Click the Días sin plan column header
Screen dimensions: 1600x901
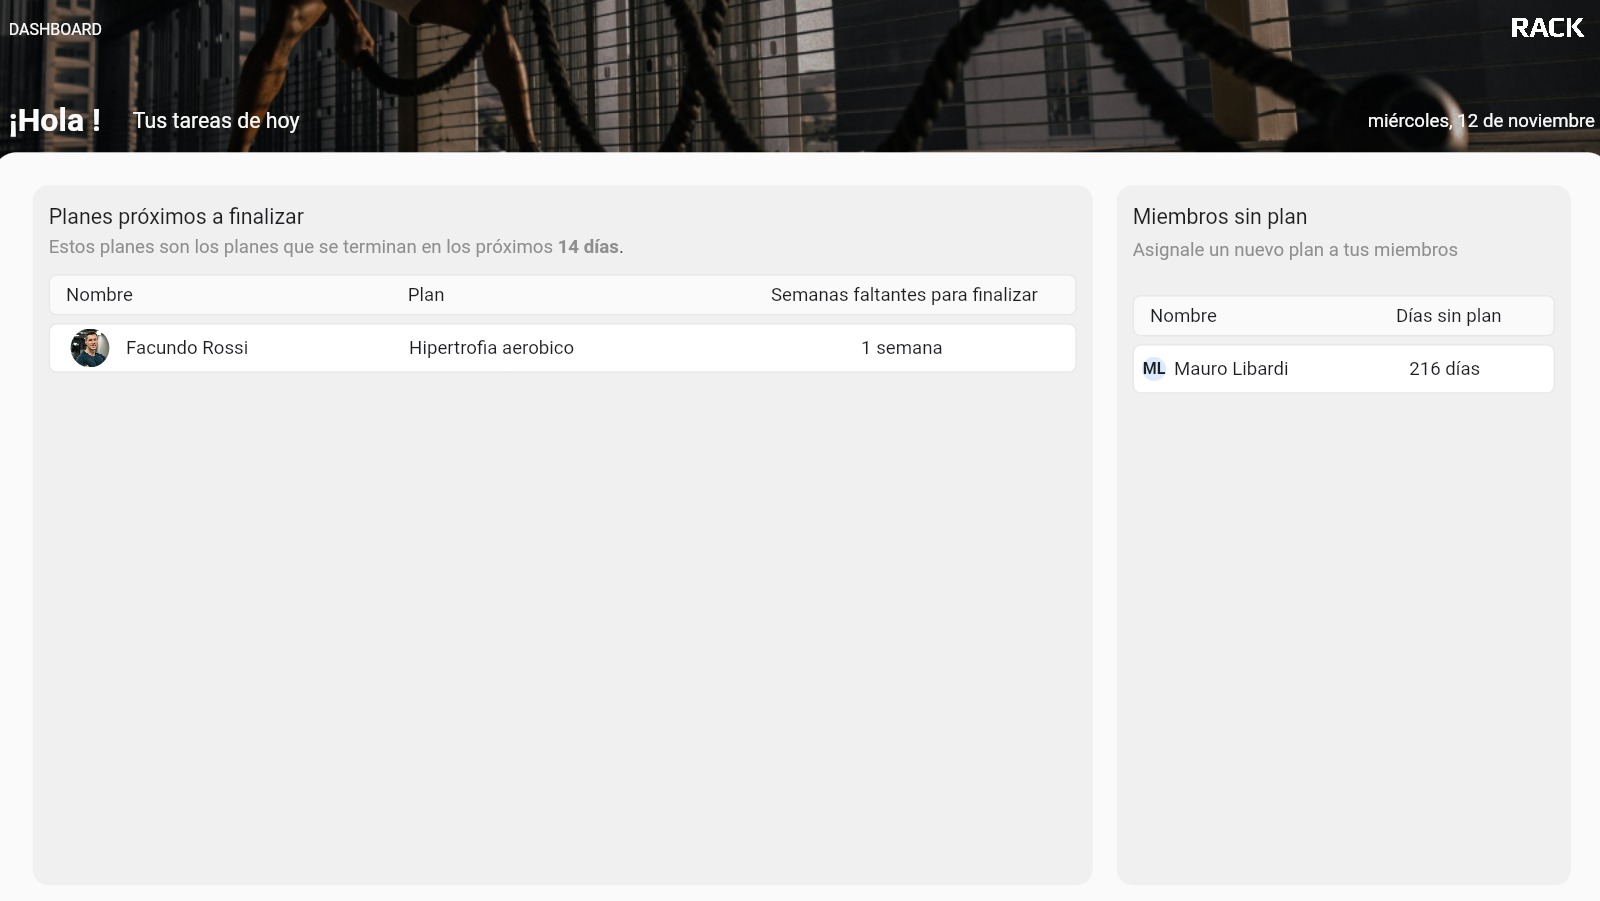click(1448, 315)
